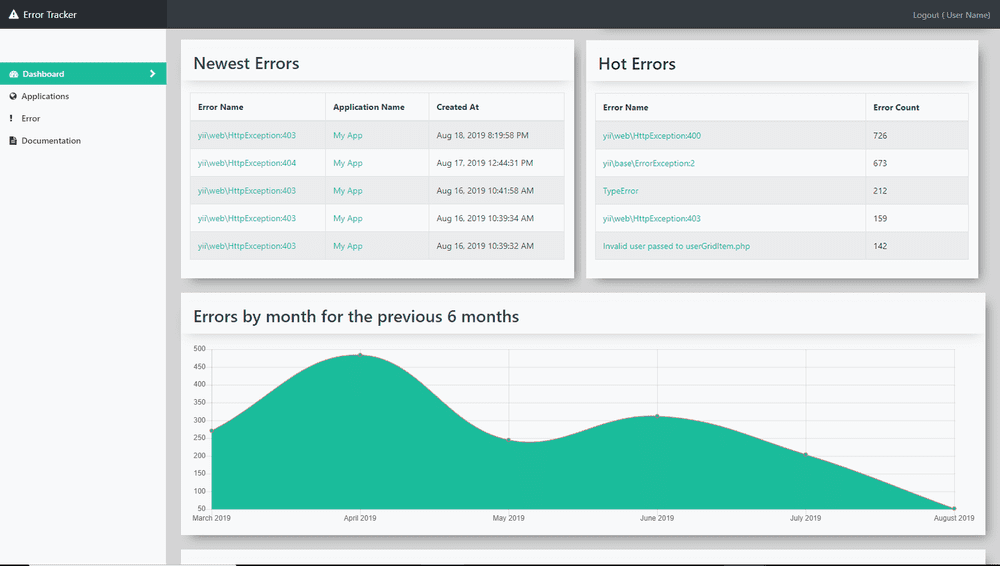Click the April 2019 axis label
This screenshot has height=566, width=1000.
(x=360, y=518)
